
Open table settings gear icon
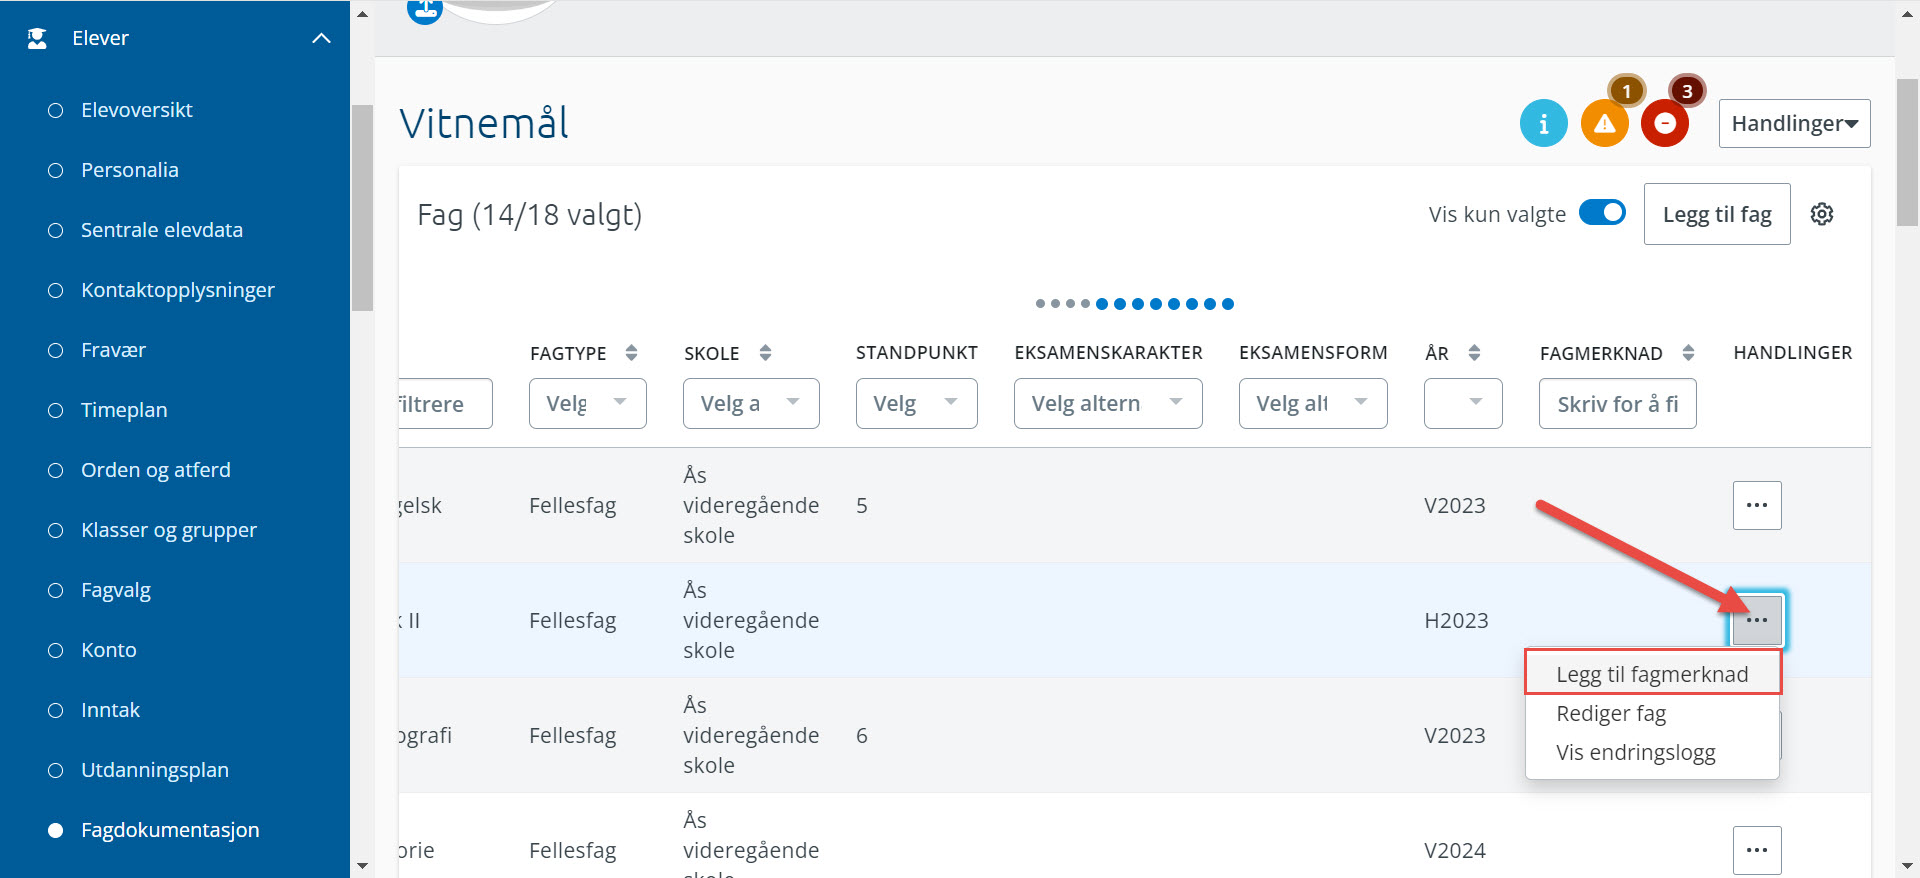1821,214
